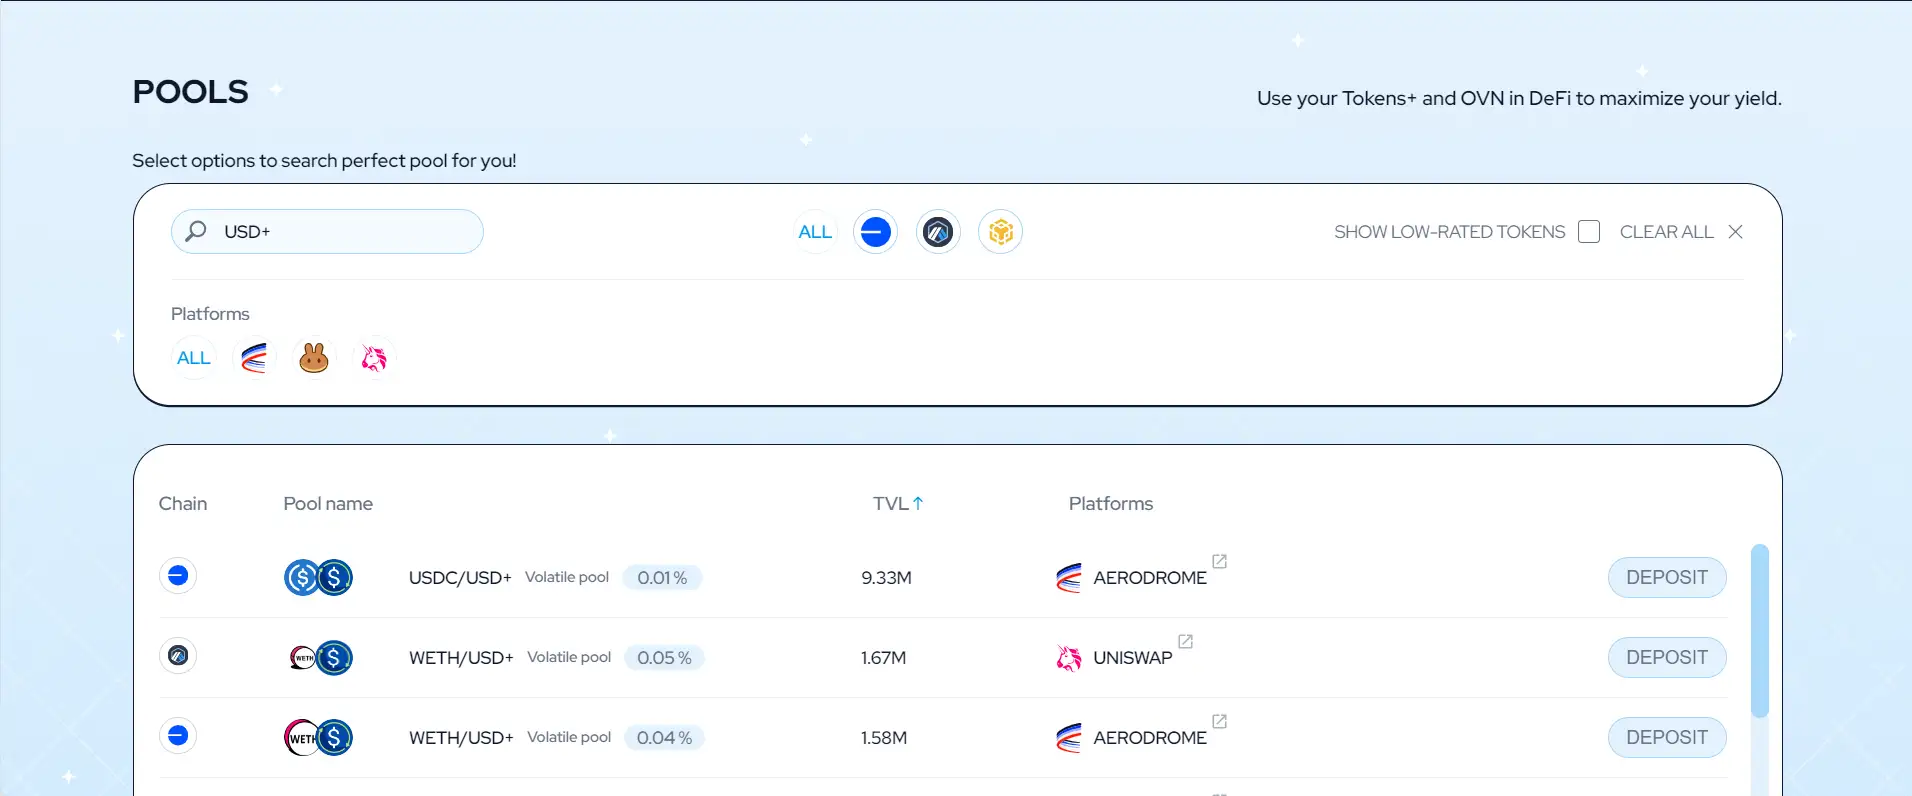1912x796 pixels.
Task: Click the WETH/USD+ Uniswap pool name
Action: (461, 658)
